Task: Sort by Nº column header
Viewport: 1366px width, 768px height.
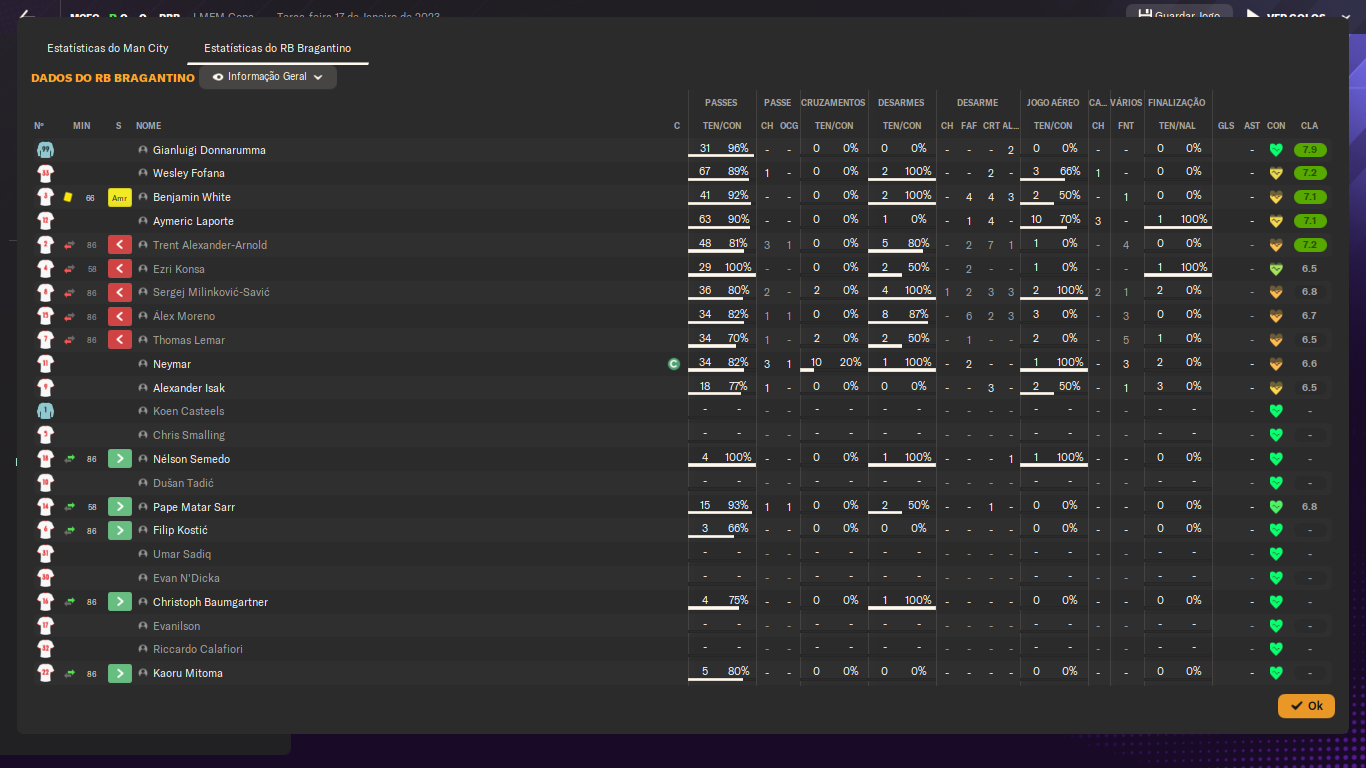Action: (39, 126)
